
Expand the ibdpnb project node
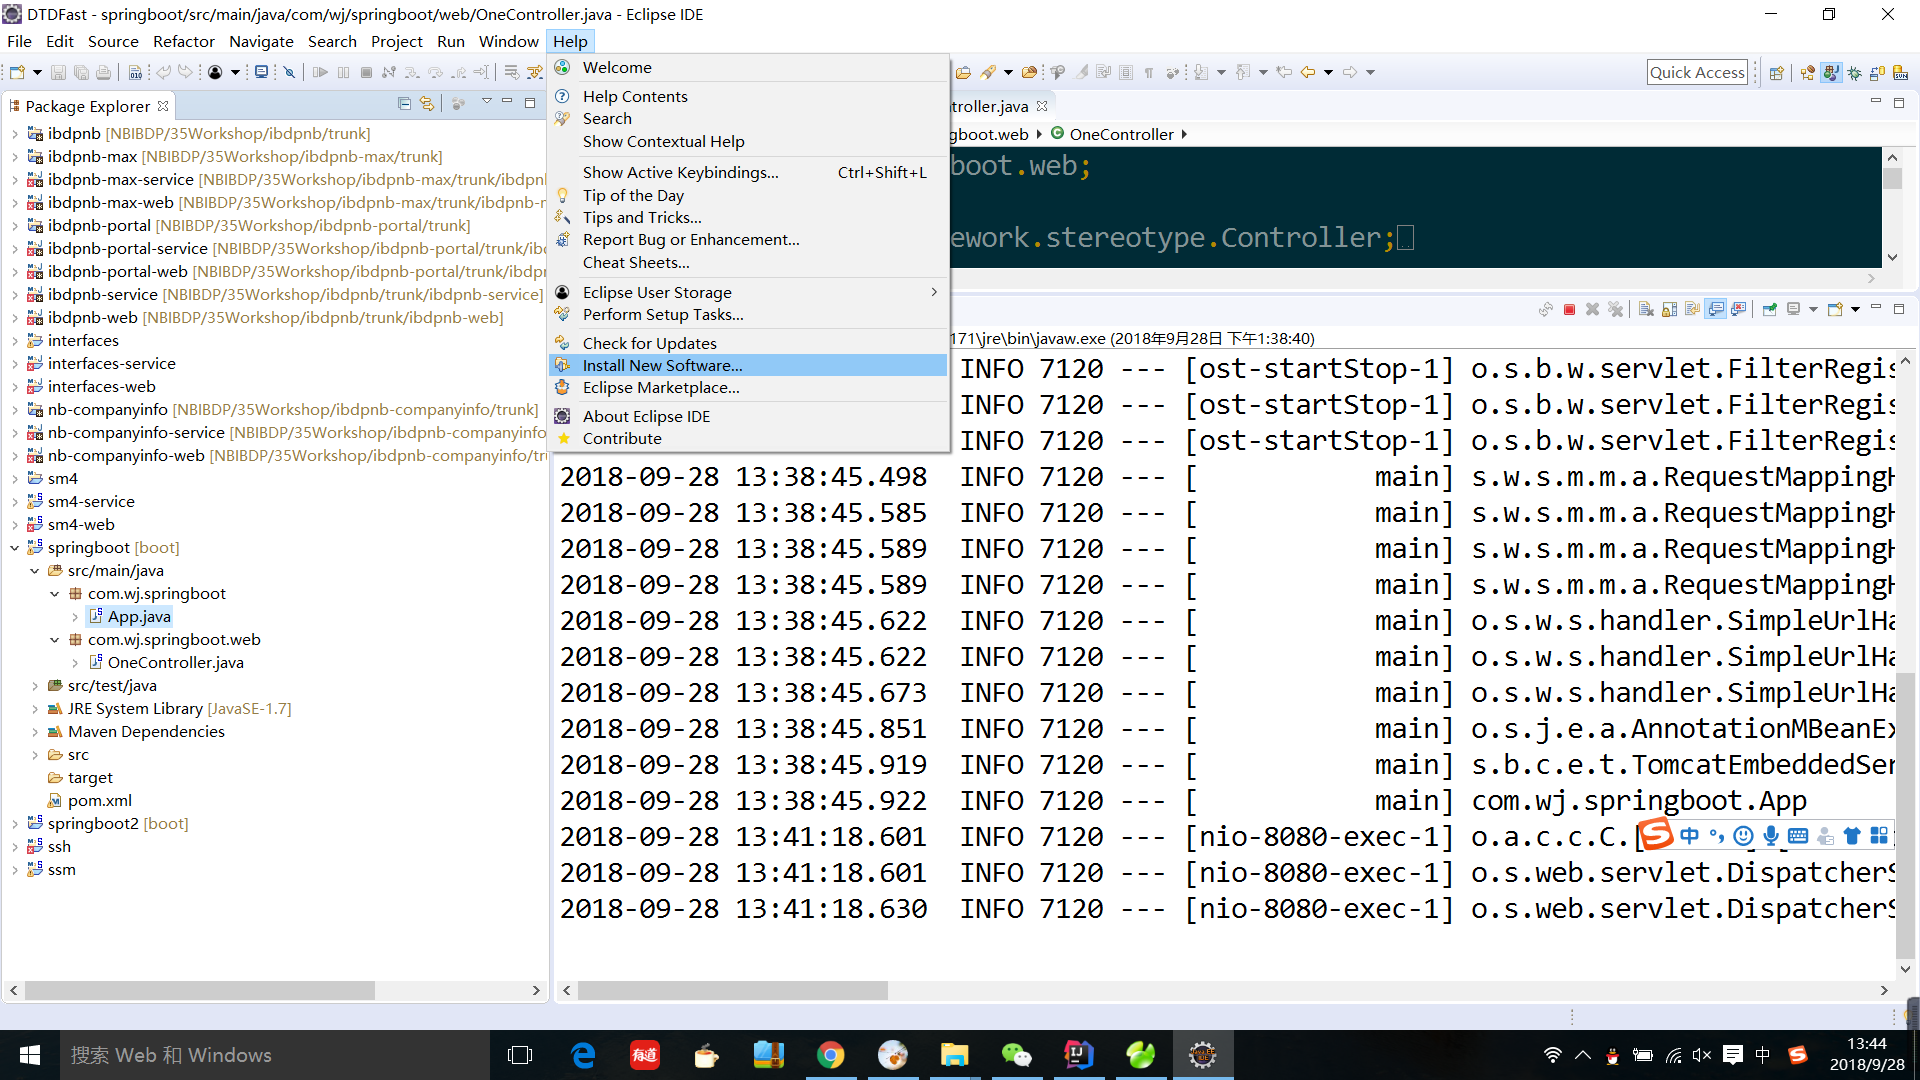point(15,134)
